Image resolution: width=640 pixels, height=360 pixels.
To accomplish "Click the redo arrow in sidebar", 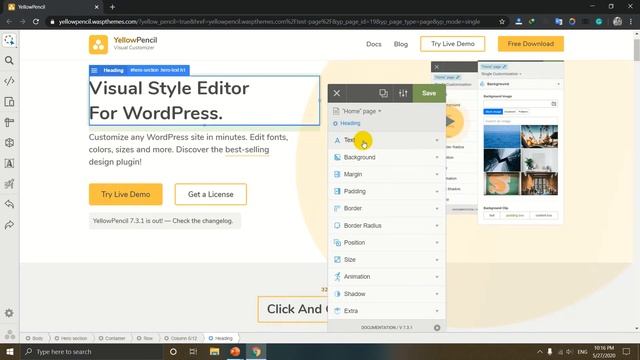I will [x=9, y=225].
